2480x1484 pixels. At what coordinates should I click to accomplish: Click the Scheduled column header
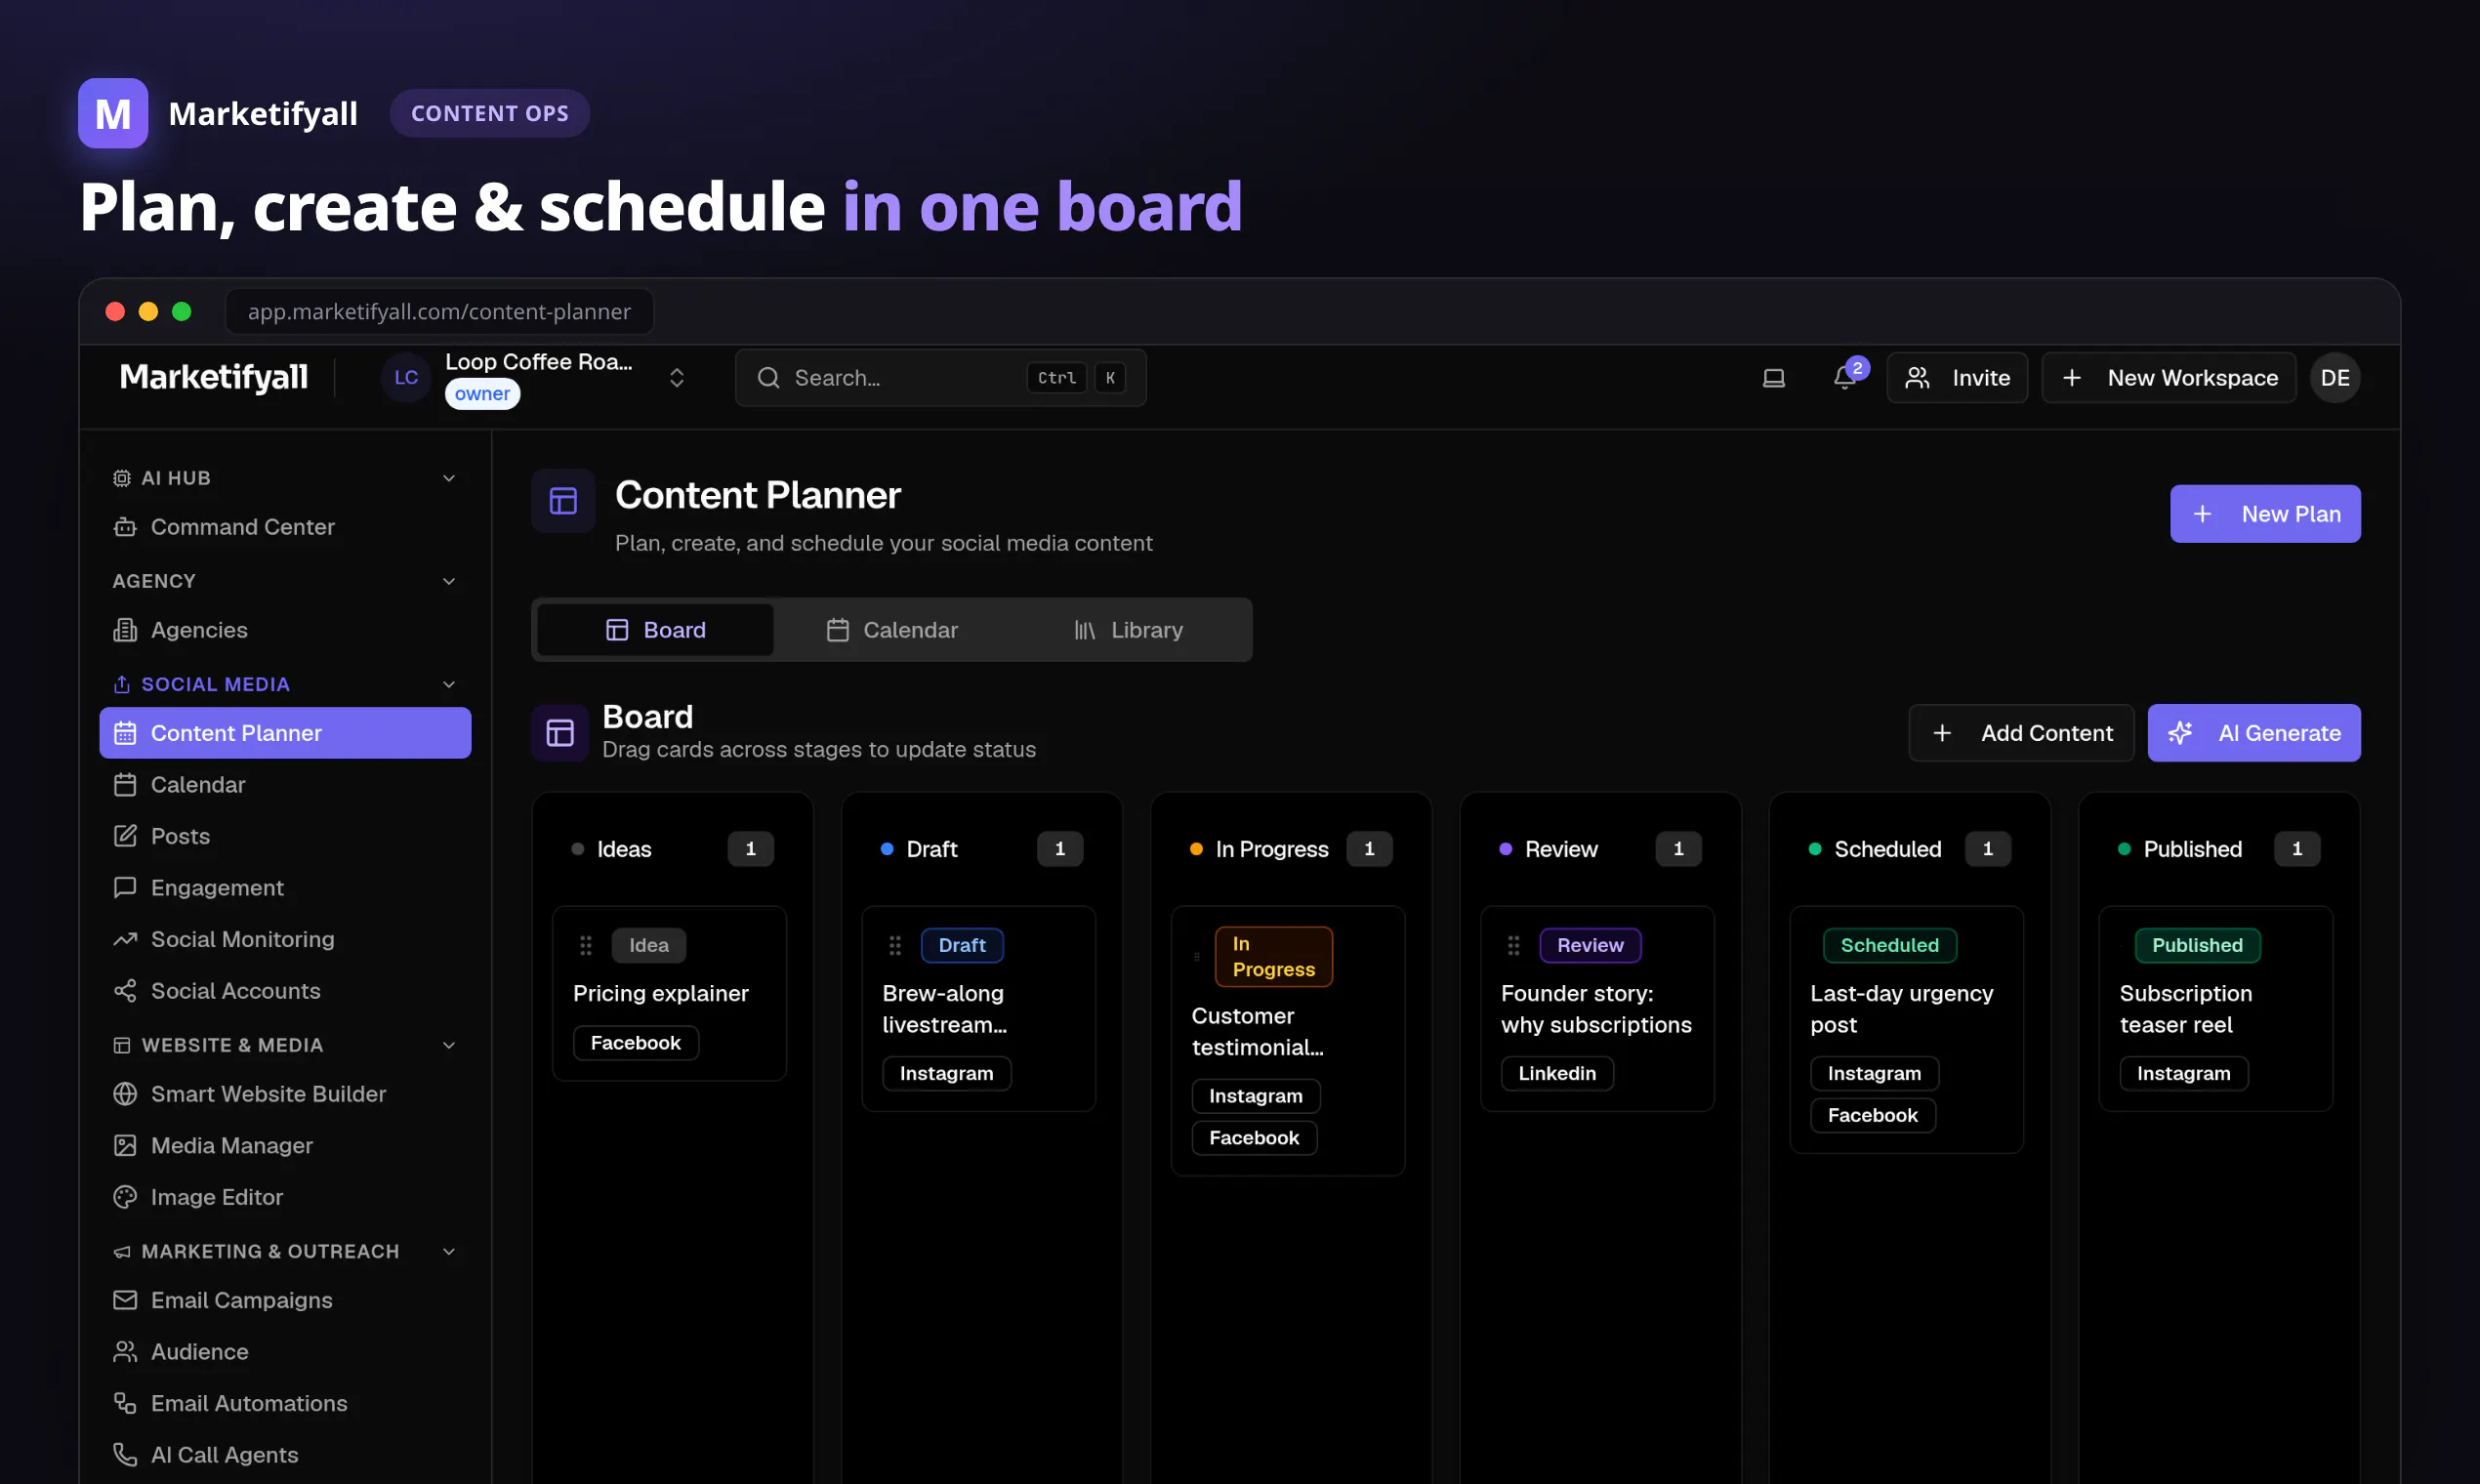click(1908, 849)
